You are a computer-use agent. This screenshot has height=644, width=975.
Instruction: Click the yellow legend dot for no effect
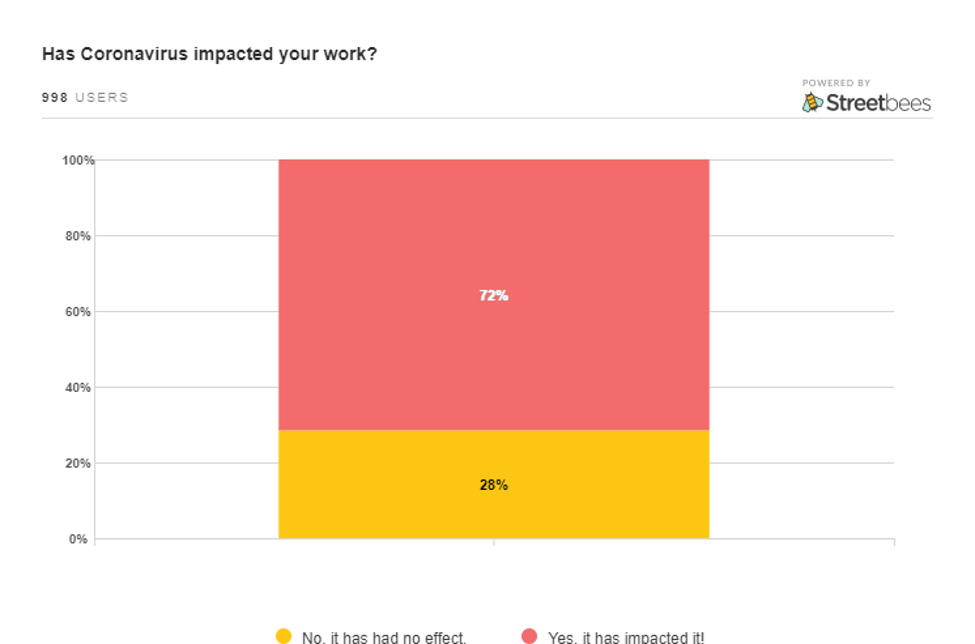tap(284, 636)
